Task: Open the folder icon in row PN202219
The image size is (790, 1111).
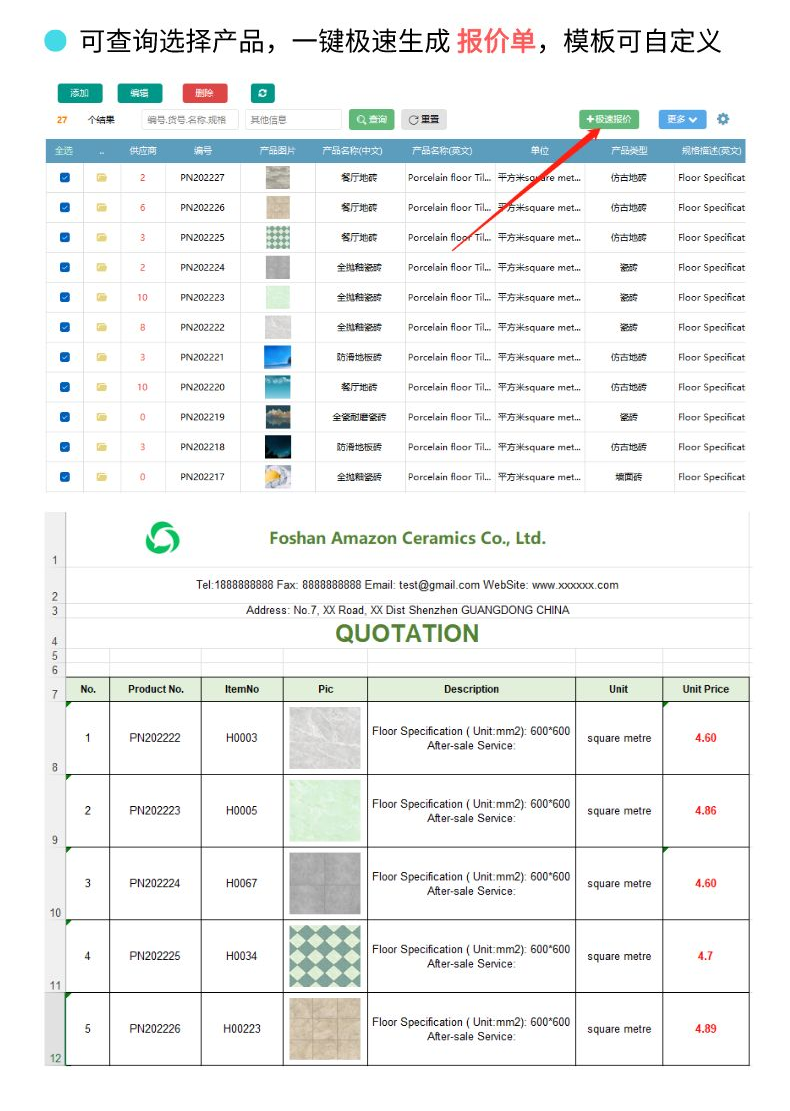Action: pyautogui.click(x=101, y=417)
